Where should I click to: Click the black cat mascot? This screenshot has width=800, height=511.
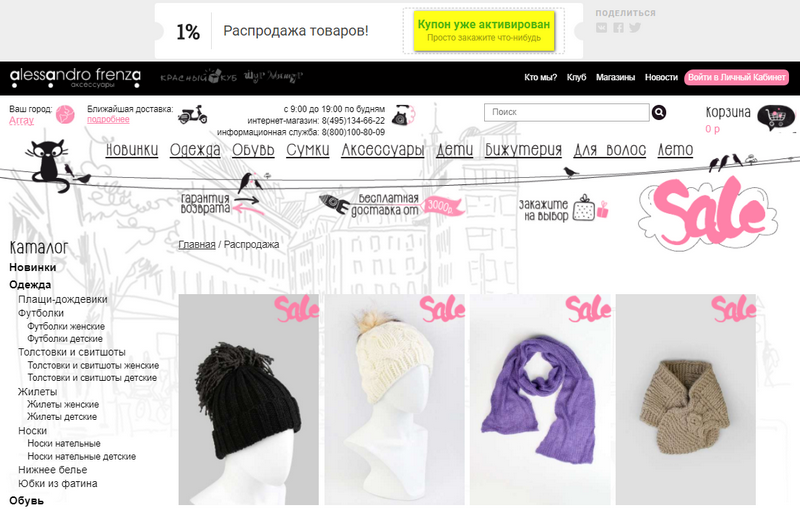pos(48,166)
